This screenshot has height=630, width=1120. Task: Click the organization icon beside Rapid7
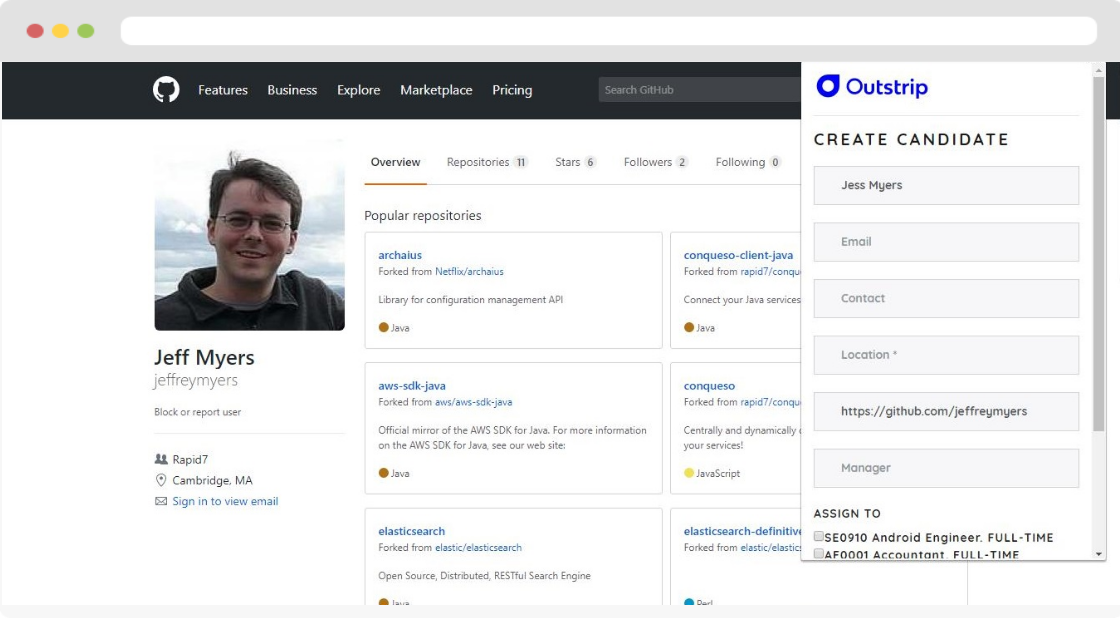click(161, 459)
